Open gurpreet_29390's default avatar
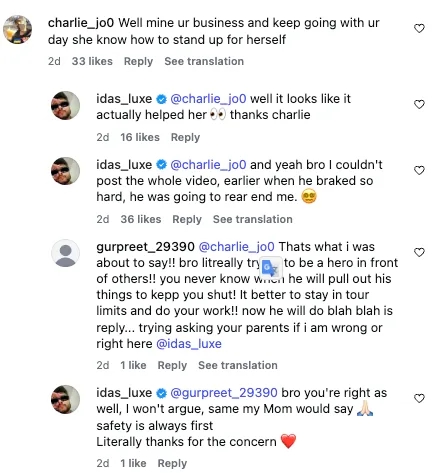This screenshot has height=473, width=432. click(x=65, y=253)
